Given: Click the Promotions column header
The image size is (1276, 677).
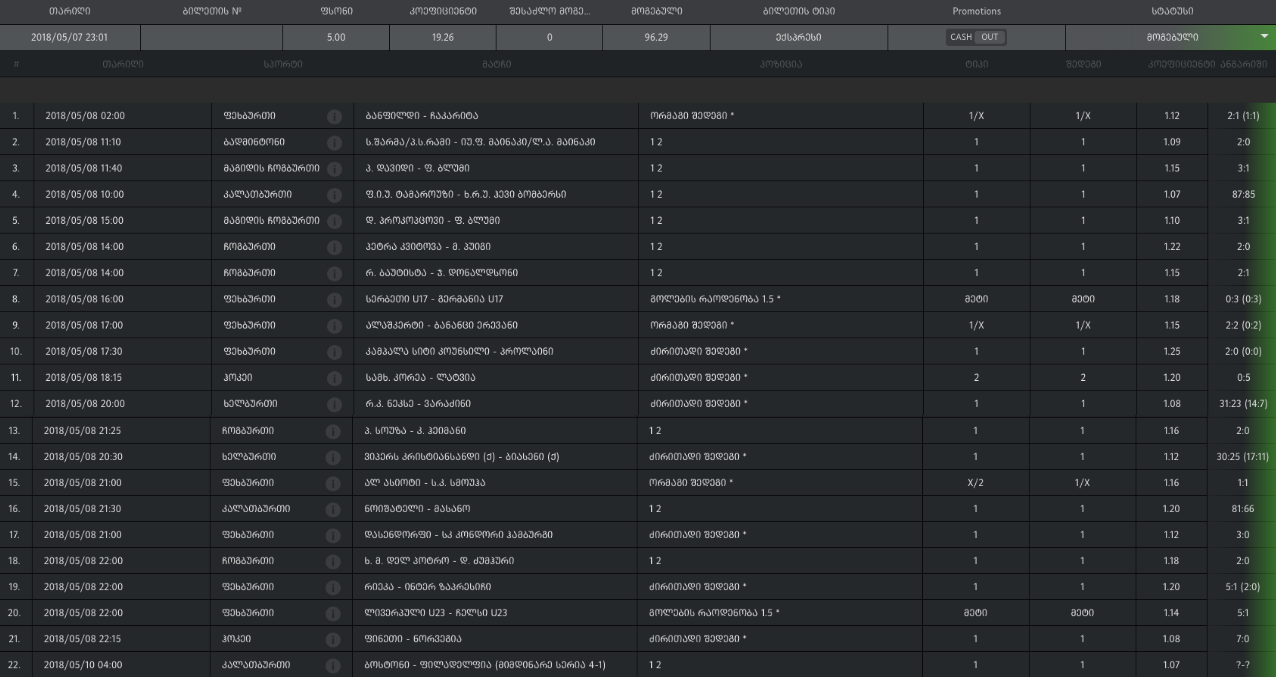Looking at the screenshot, I should (976, 11).
